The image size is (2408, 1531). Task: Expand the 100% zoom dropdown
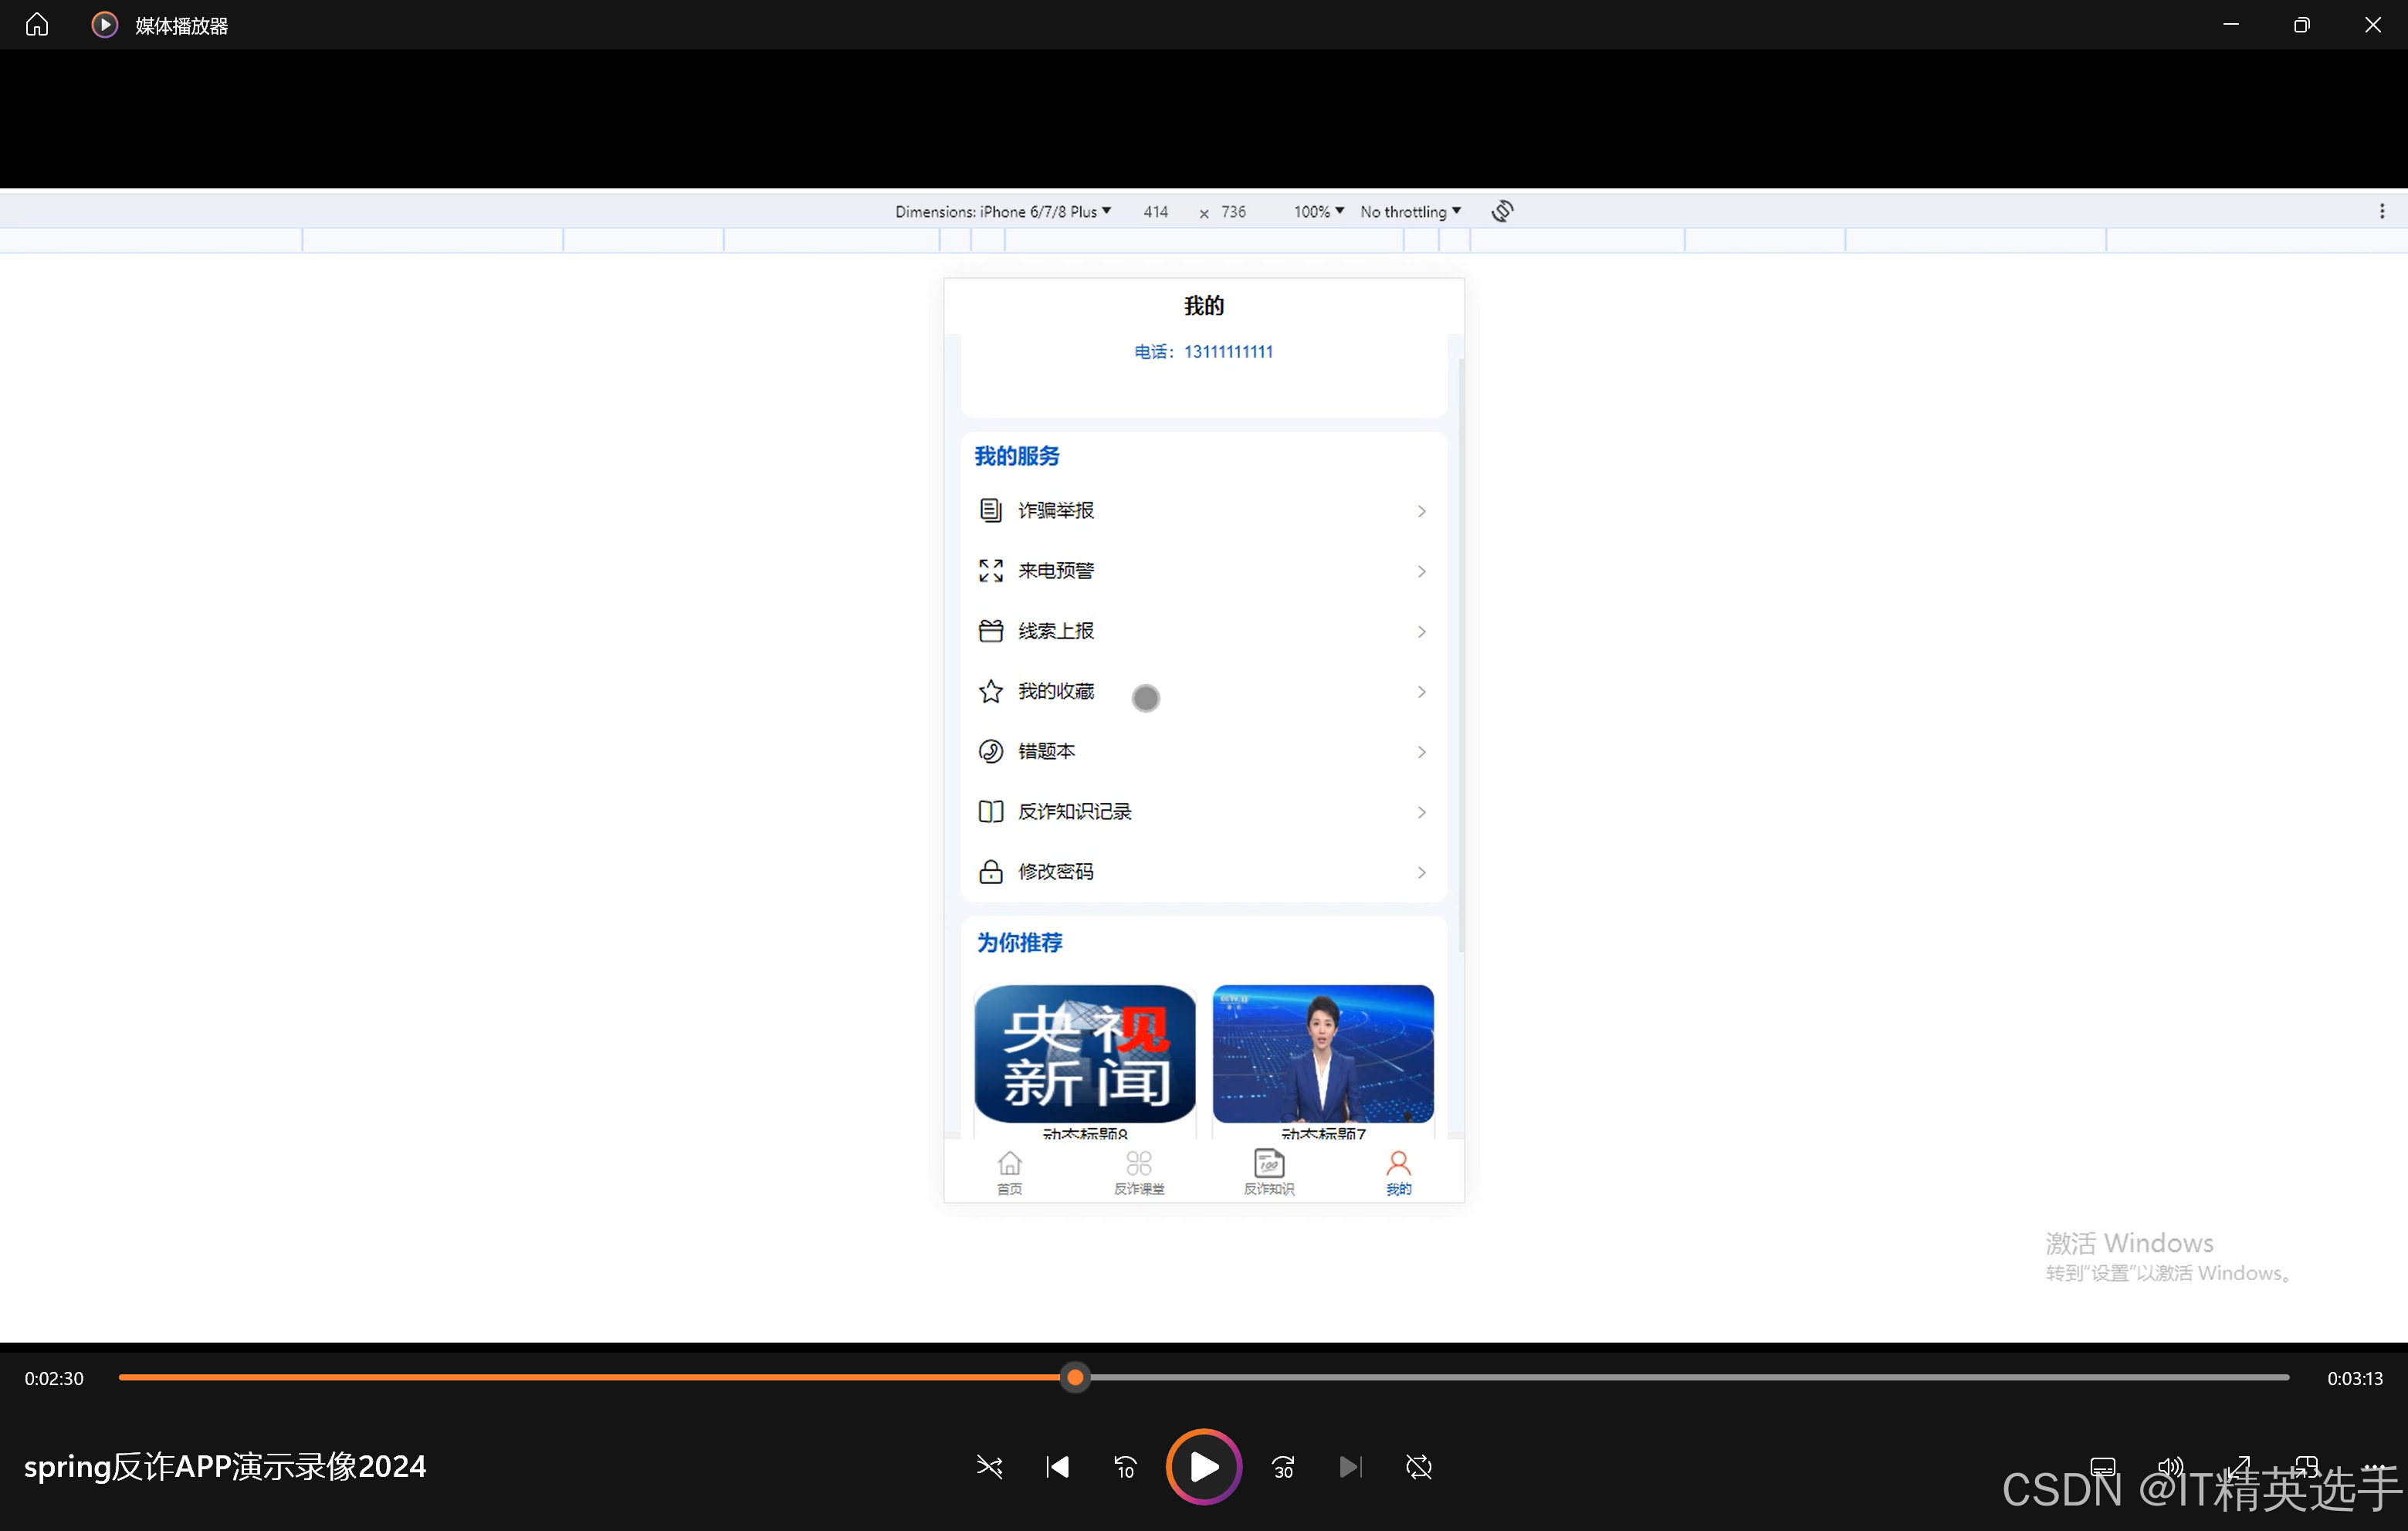click(1318, 212)
